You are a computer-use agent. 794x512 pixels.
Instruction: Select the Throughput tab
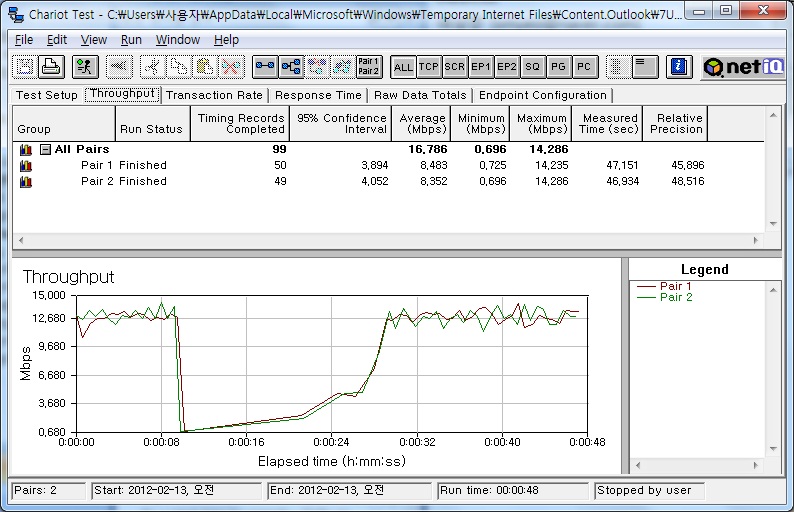click(123, 94)
